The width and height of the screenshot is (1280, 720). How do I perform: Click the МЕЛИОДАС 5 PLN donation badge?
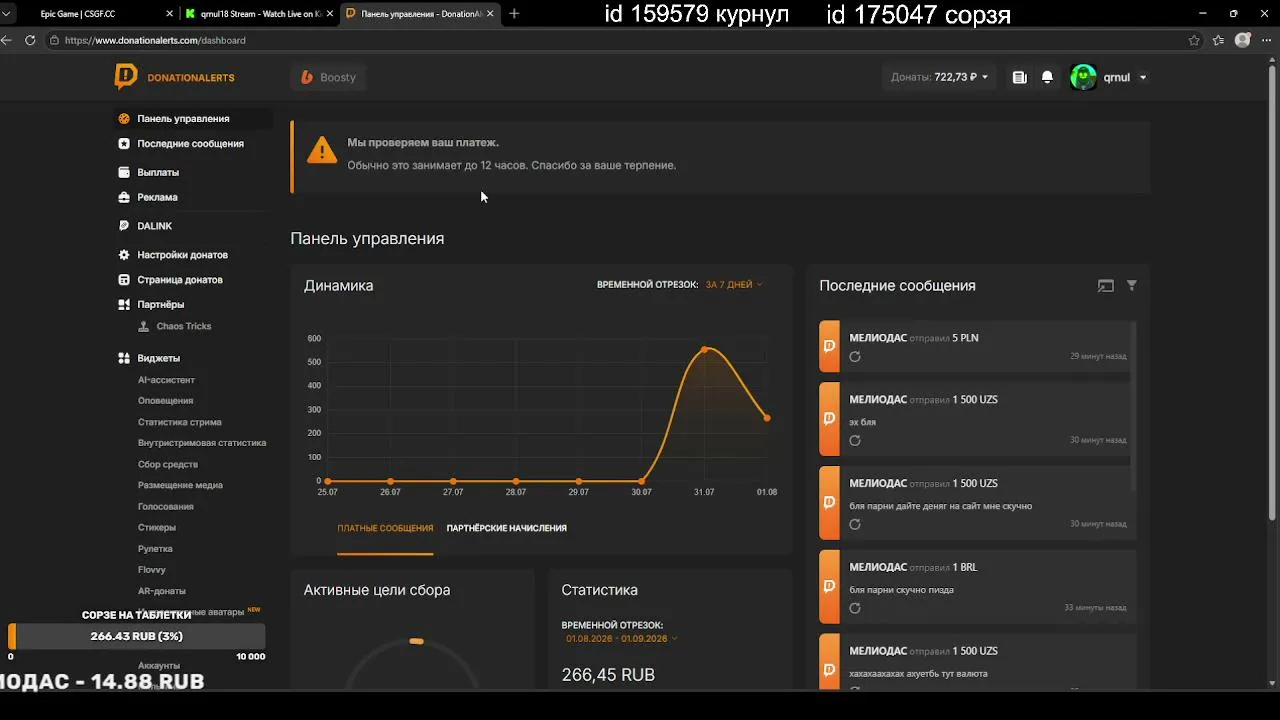tap(829, 346)
